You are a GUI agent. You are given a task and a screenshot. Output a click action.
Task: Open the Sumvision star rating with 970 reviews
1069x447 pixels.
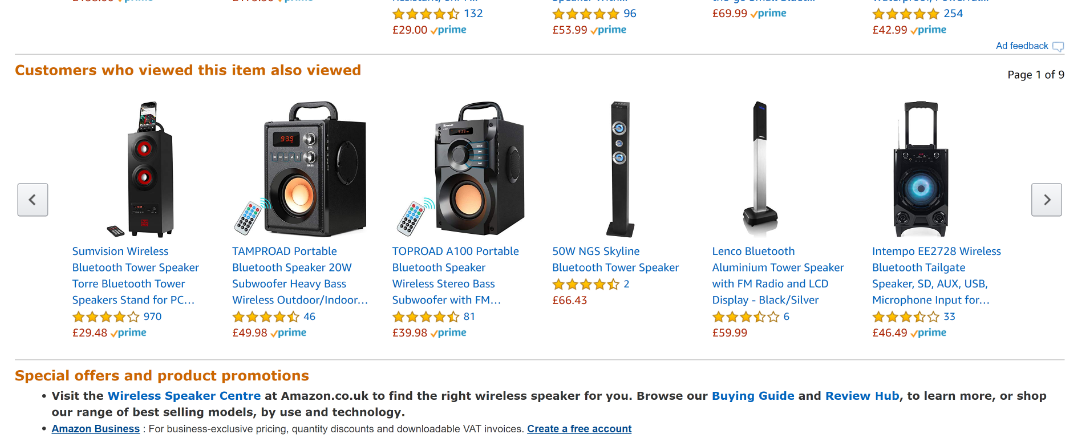click(x=106, y=317)
